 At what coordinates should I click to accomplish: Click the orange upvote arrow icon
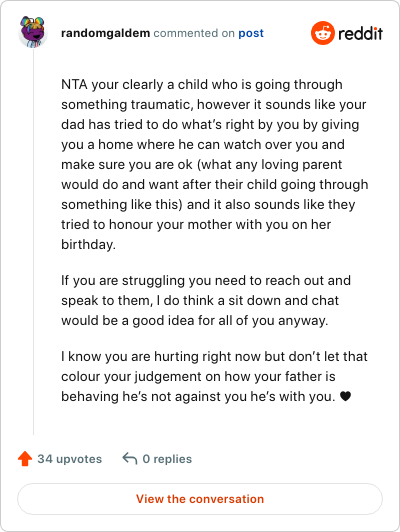[x=25, y=458]
